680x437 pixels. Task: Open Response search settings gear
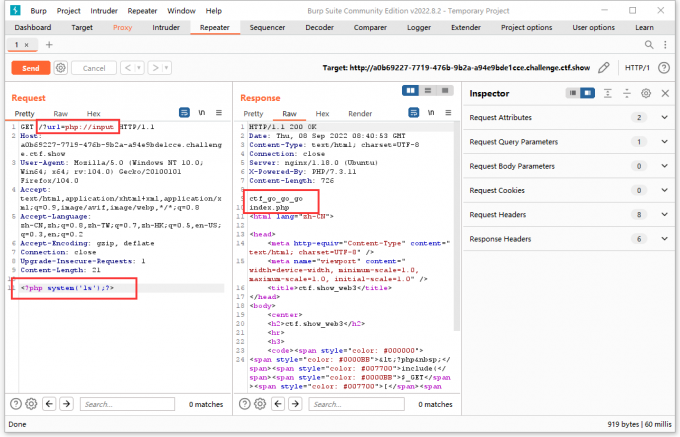(260, 404)
